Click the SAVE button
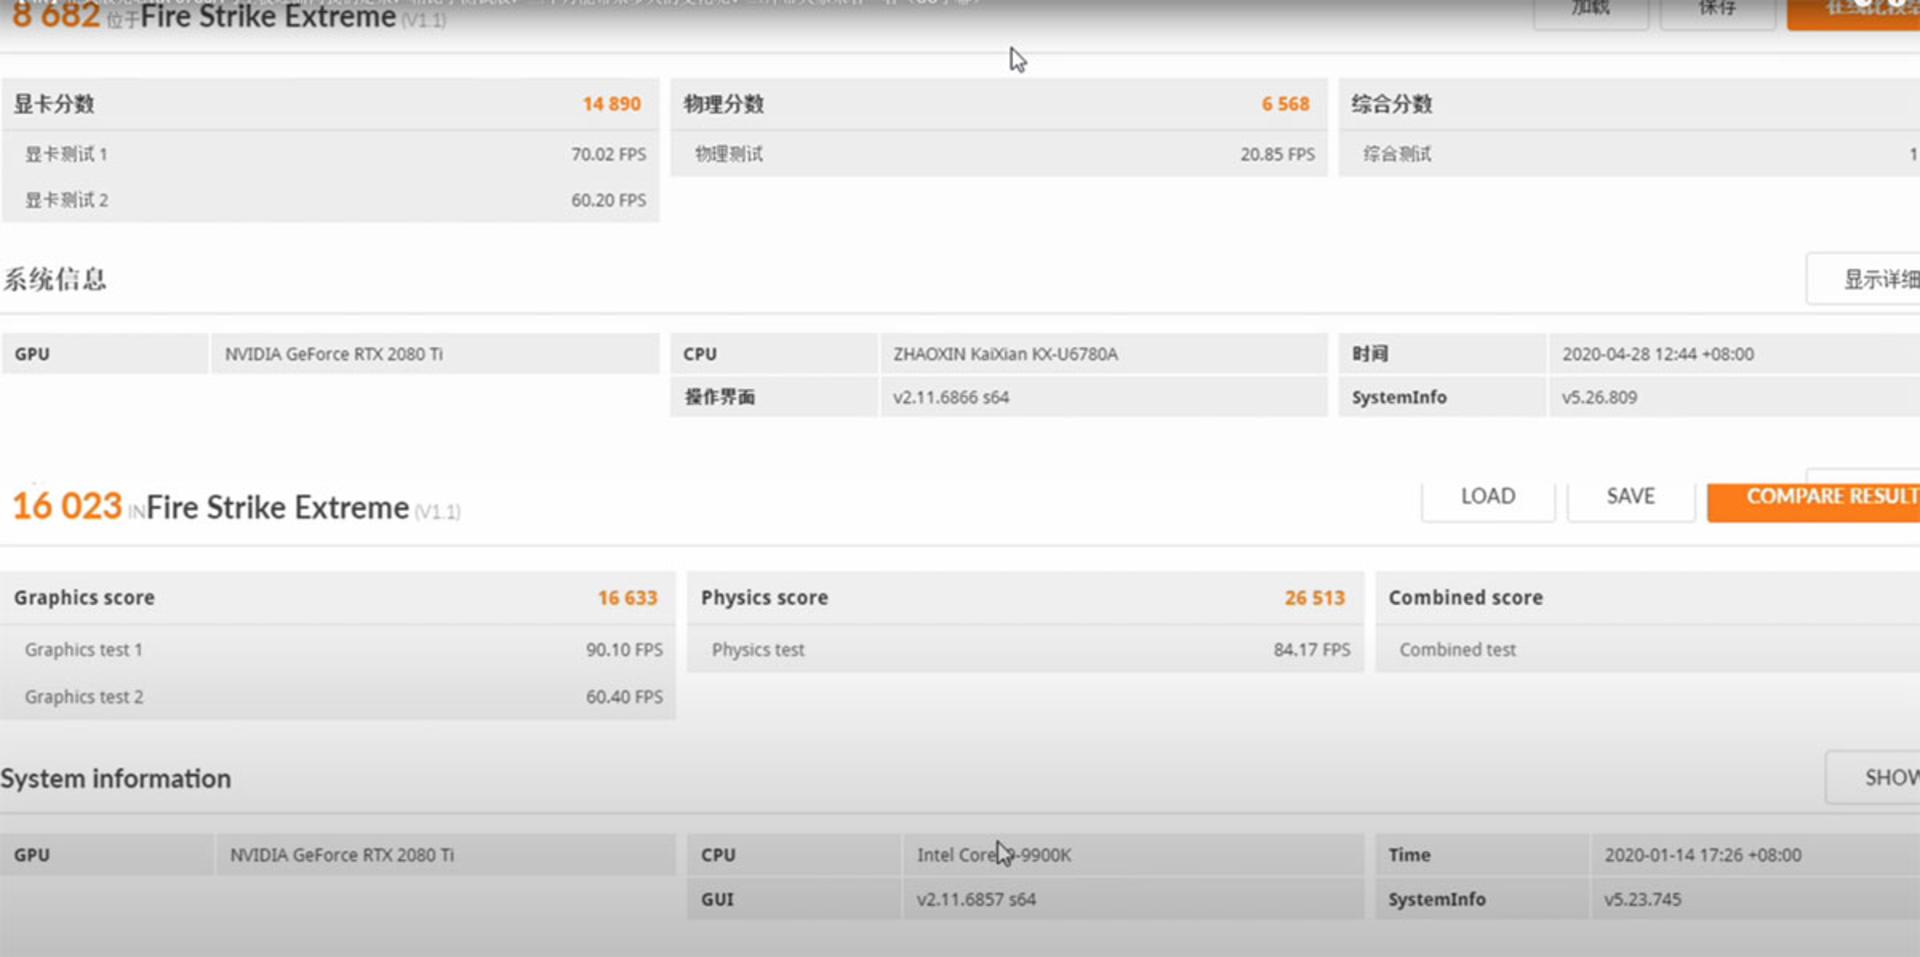Viewport: 1920px width, 957px height. (x=1631, y=497)
